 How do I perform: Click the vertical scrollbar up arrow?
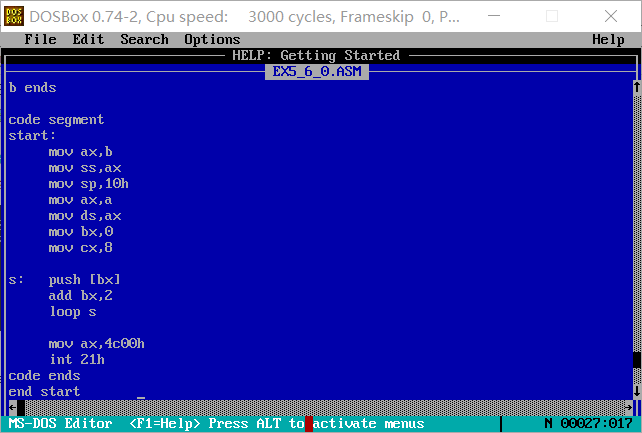point(637,88)
